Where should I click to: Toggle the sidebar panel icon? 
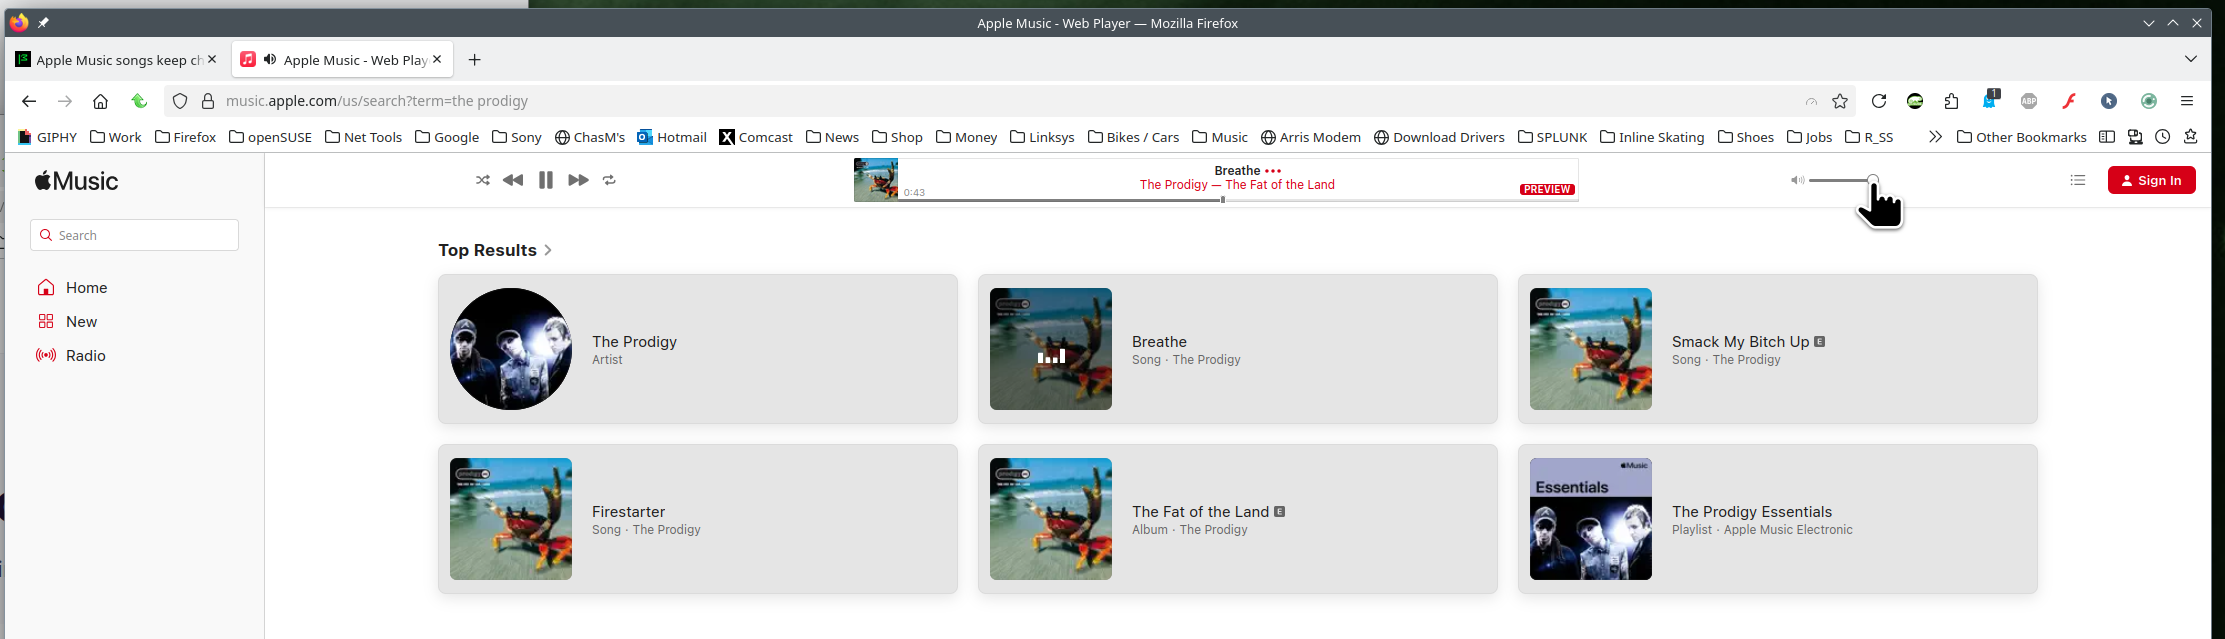[2107, 137]
